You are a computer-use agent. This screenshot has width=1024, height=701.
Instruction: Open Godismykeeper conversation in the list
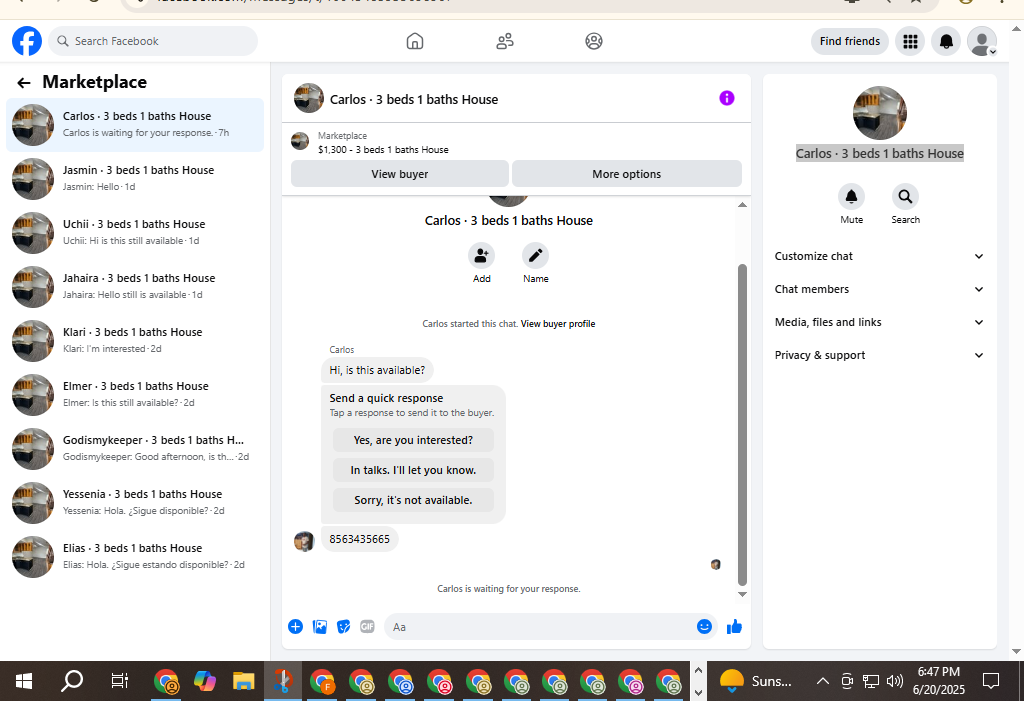click(x=135, y=449)
